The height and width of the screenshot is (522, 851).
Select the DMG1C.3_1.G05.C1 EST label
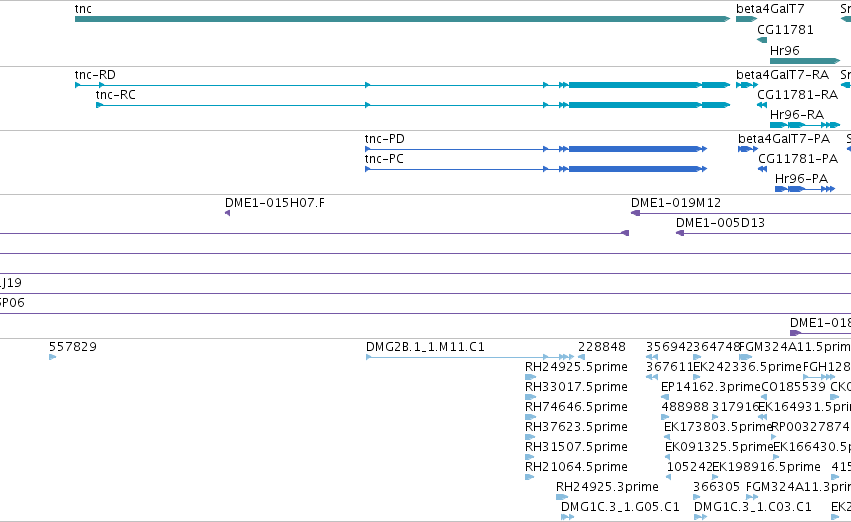(x=620, y=507)
